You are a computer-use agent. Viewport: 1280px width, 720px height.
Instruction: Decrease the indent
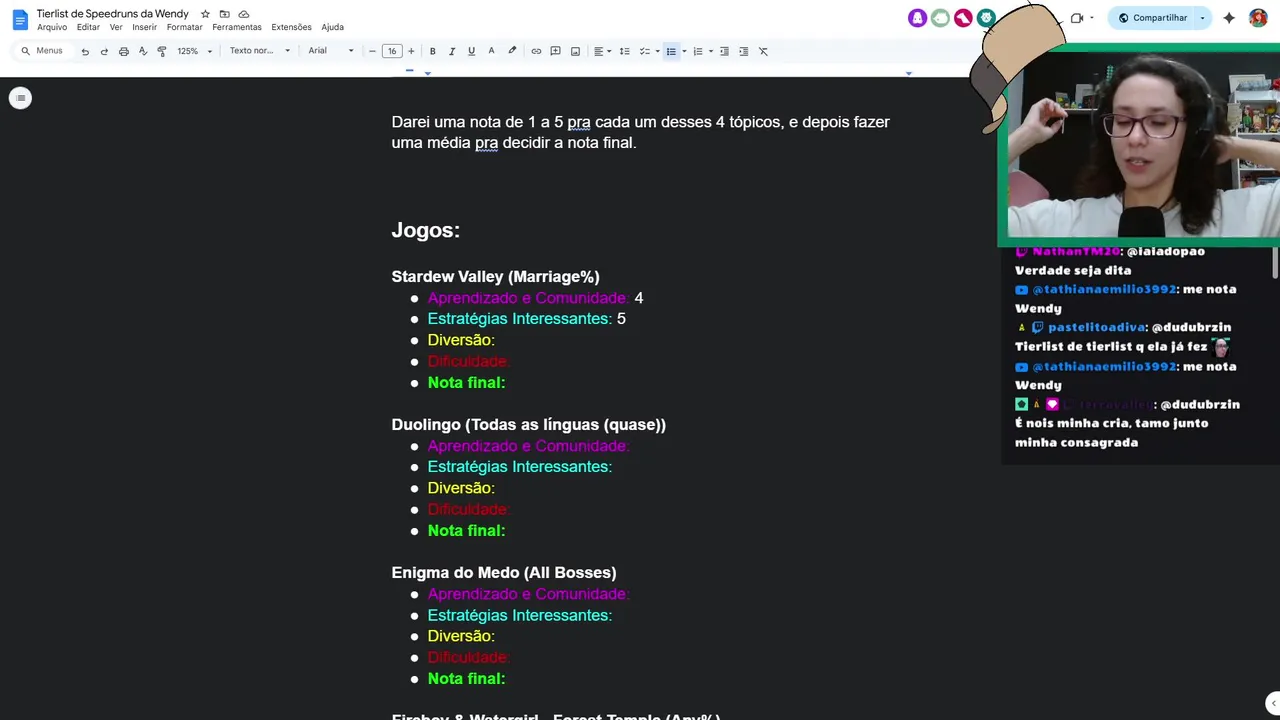pos(724,51)
